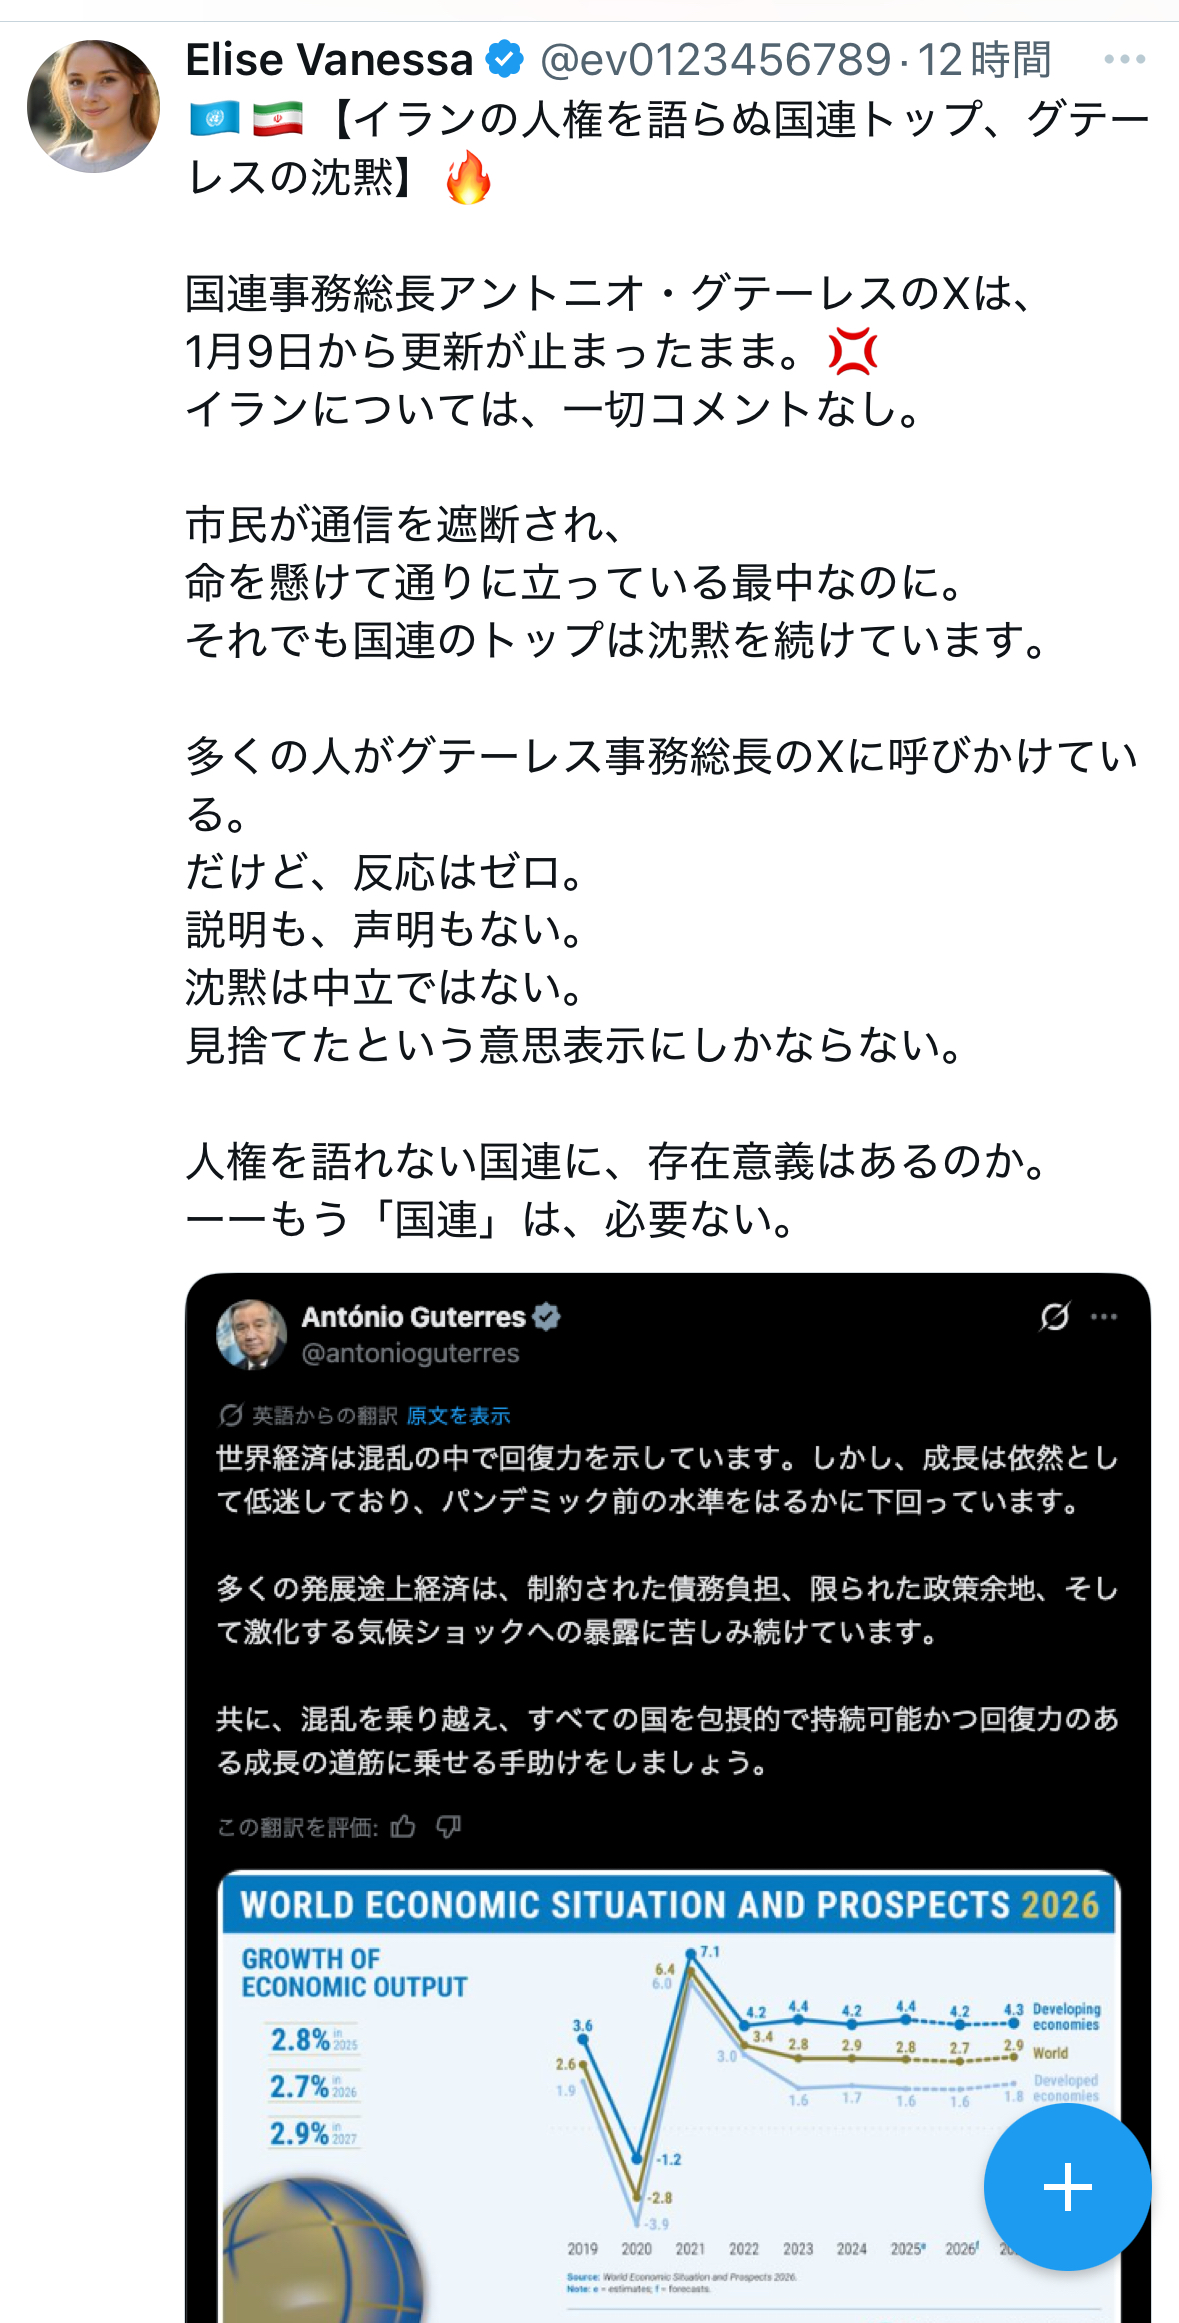The height and width of the screenshot is (2323, 1179).
Task: Open the @ev0123456789 handle
Action: pyautogui.click(x=715, y=60)
